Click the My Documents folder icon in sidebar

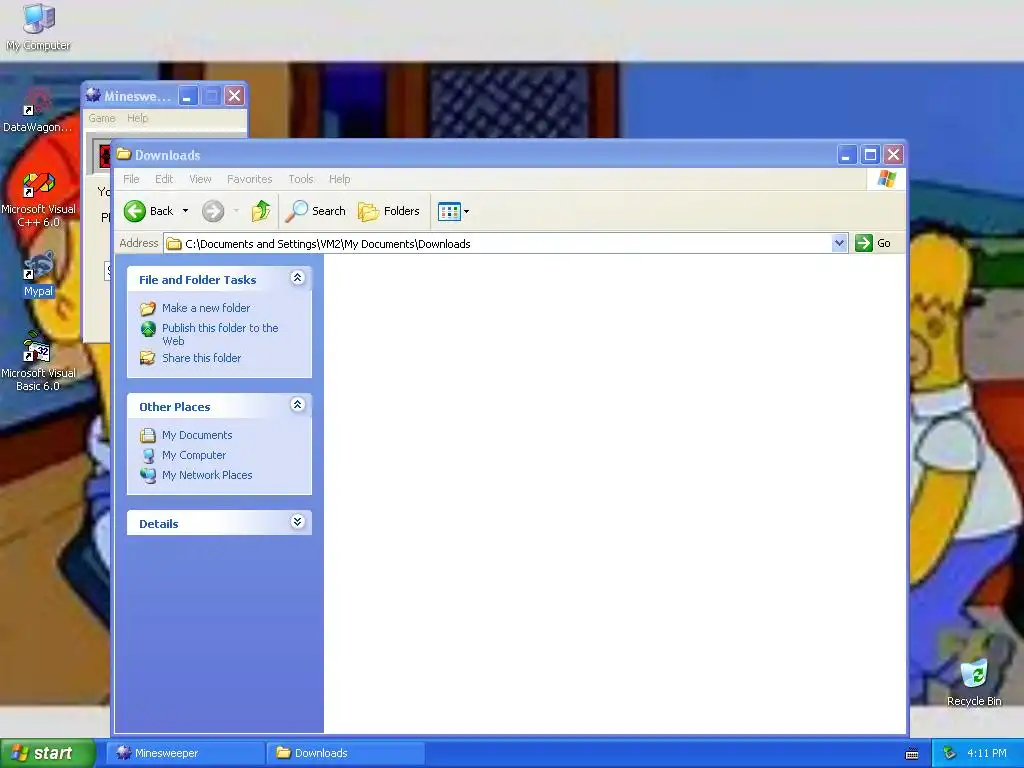(148, 435)
